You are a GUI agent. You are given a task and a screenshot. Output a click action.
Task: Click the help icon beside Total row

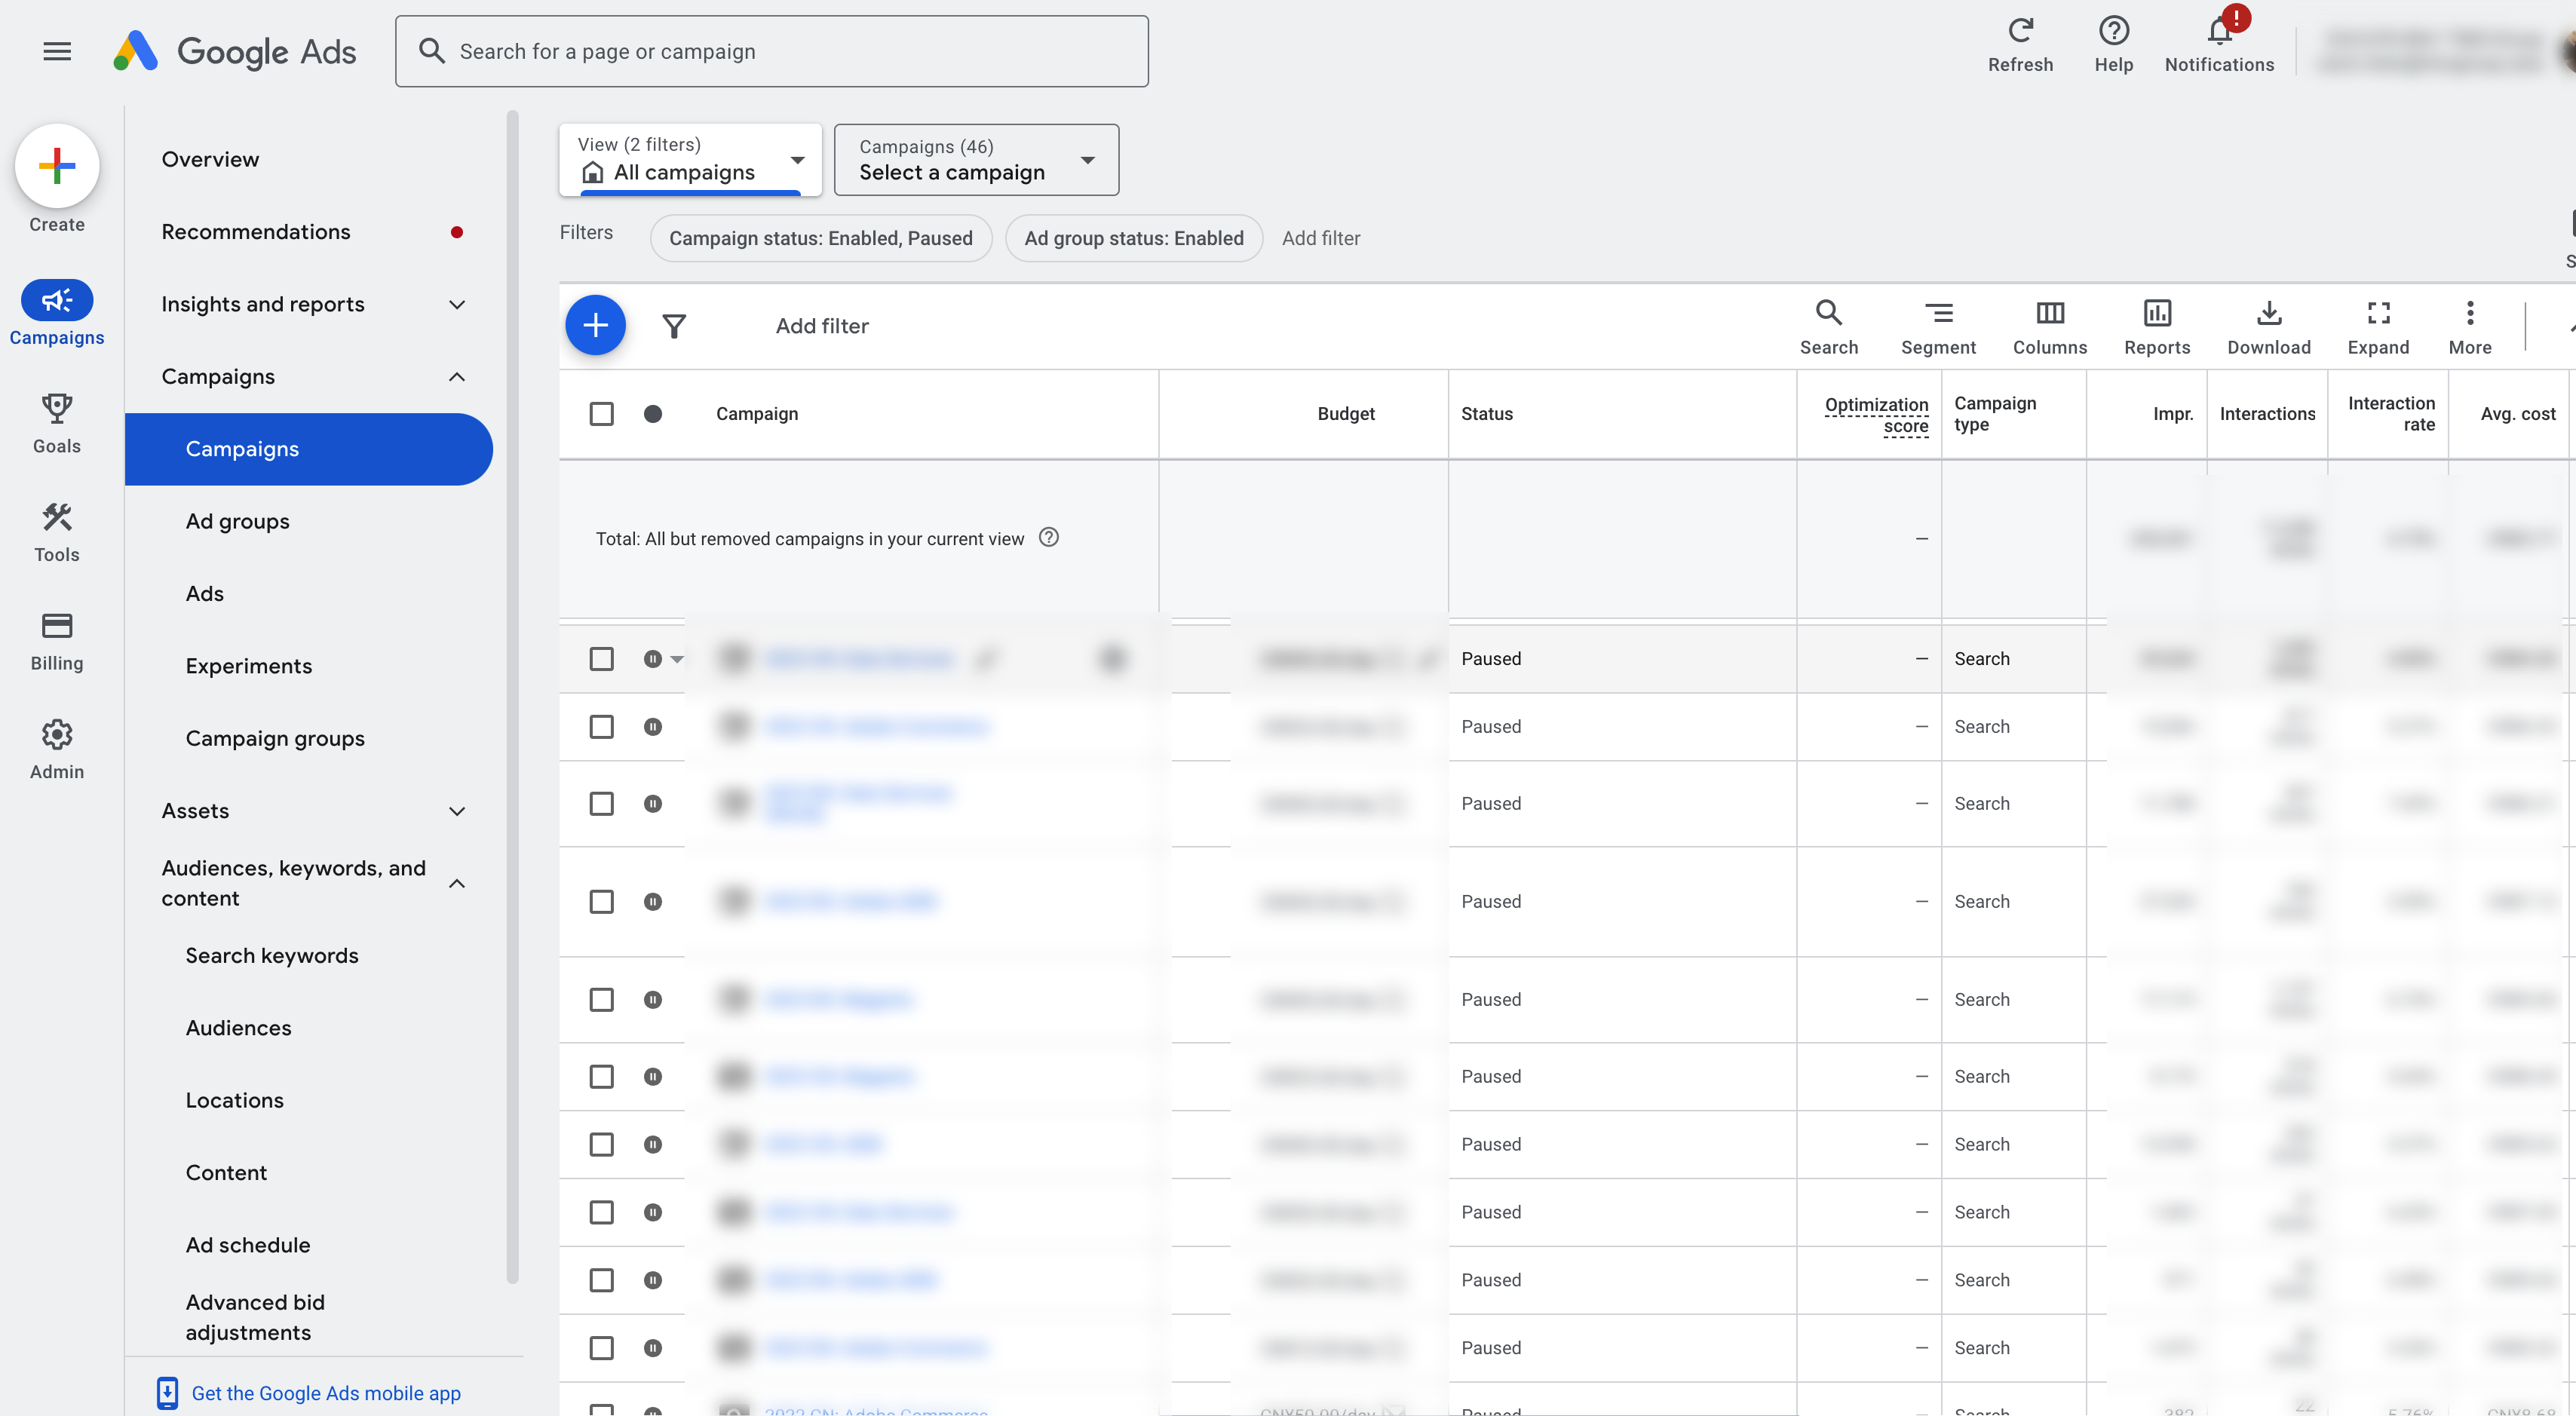pos(1048,537)
